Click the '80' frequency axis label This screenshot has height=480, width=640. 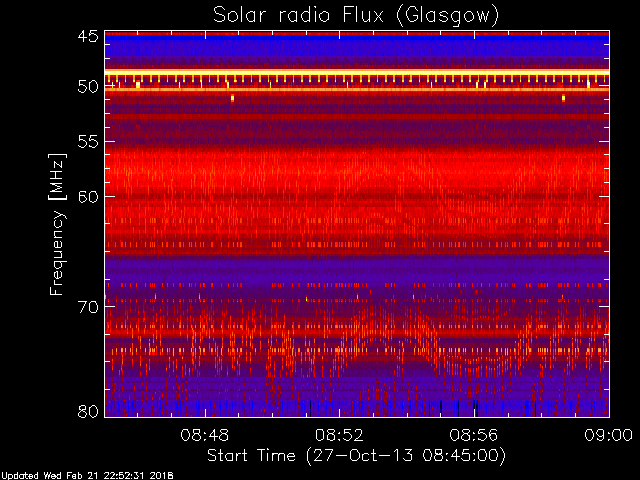[88, 411]
